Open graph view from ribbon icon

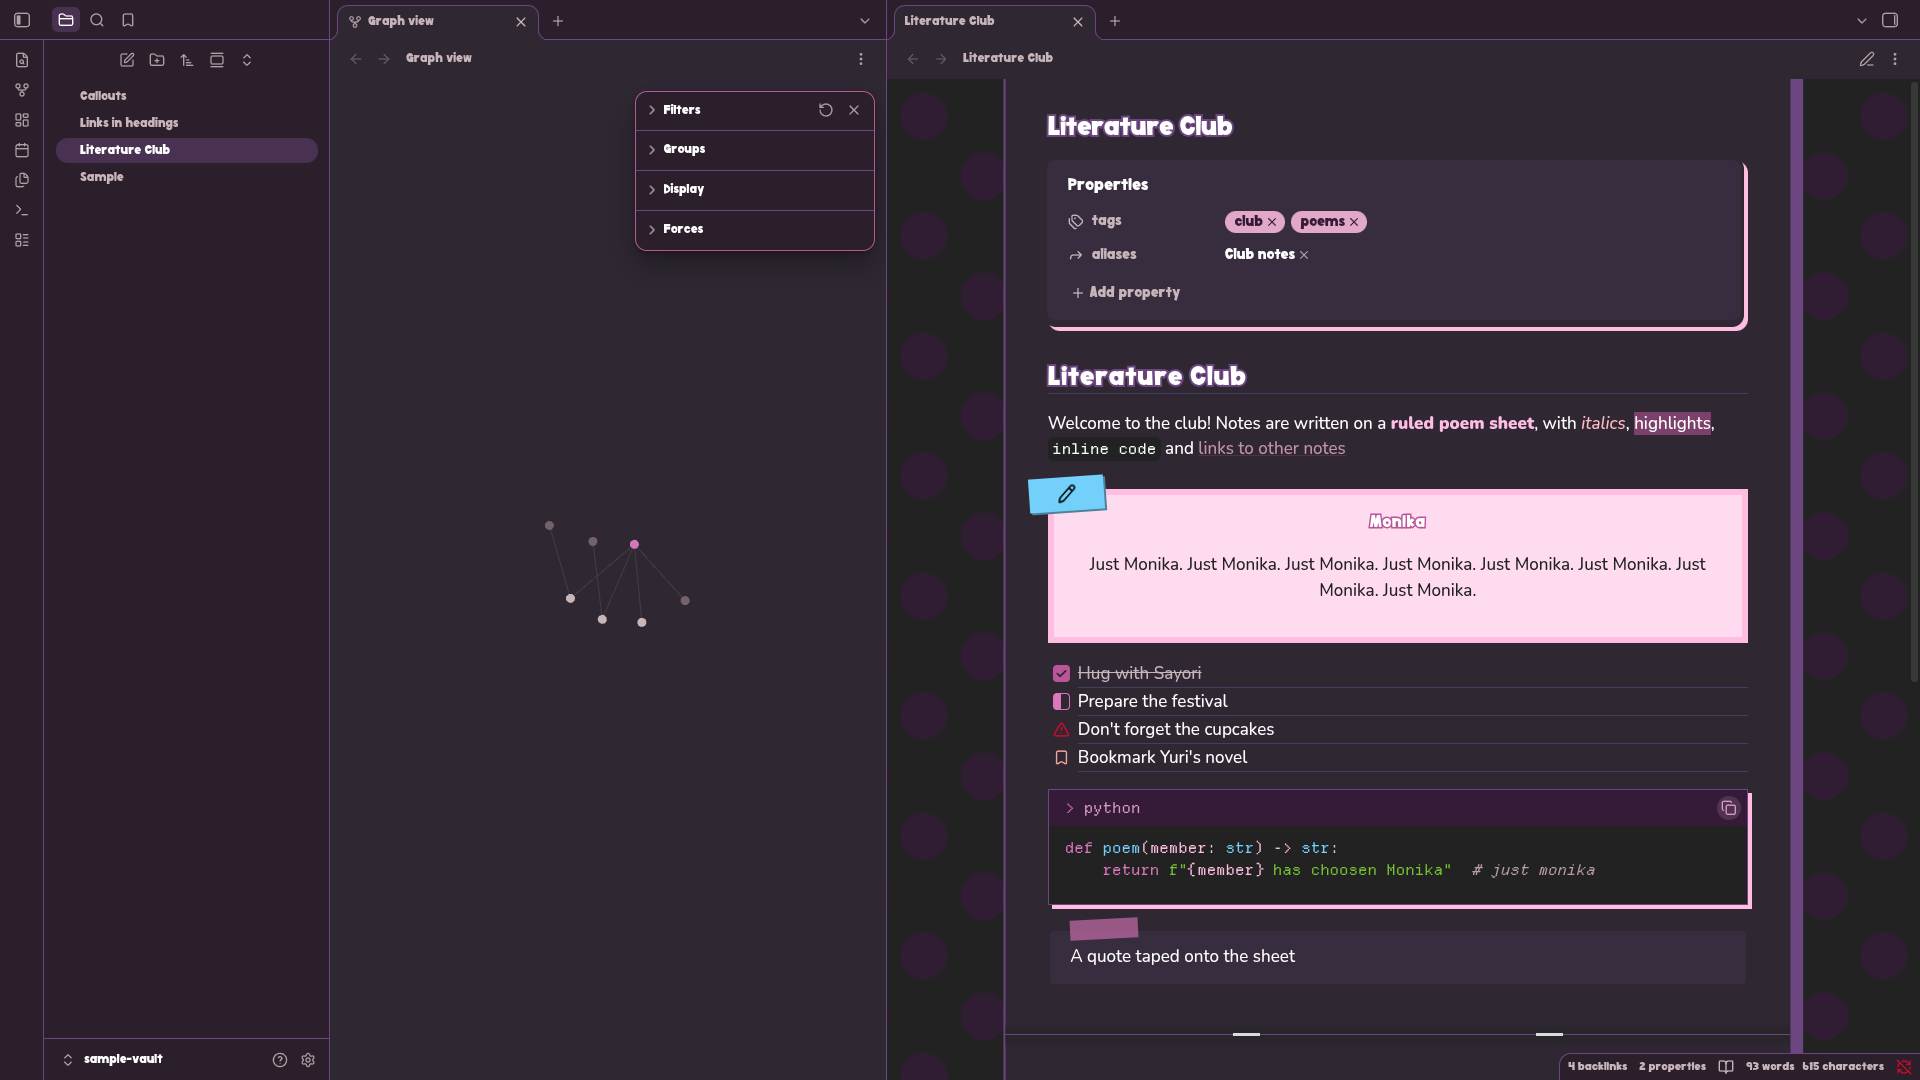coord(22,90)
